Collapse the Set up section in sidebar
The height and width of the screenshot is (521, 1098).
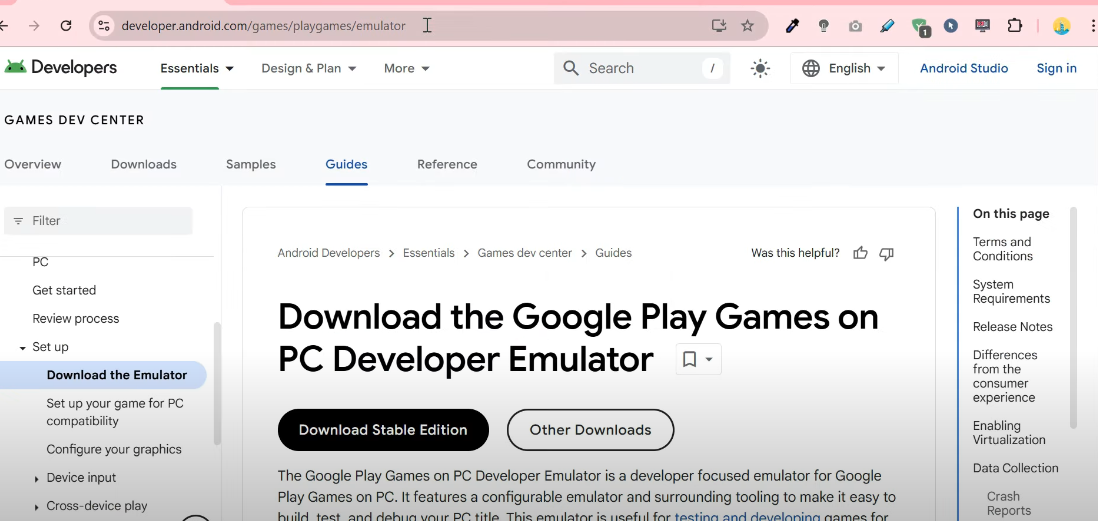23,347
